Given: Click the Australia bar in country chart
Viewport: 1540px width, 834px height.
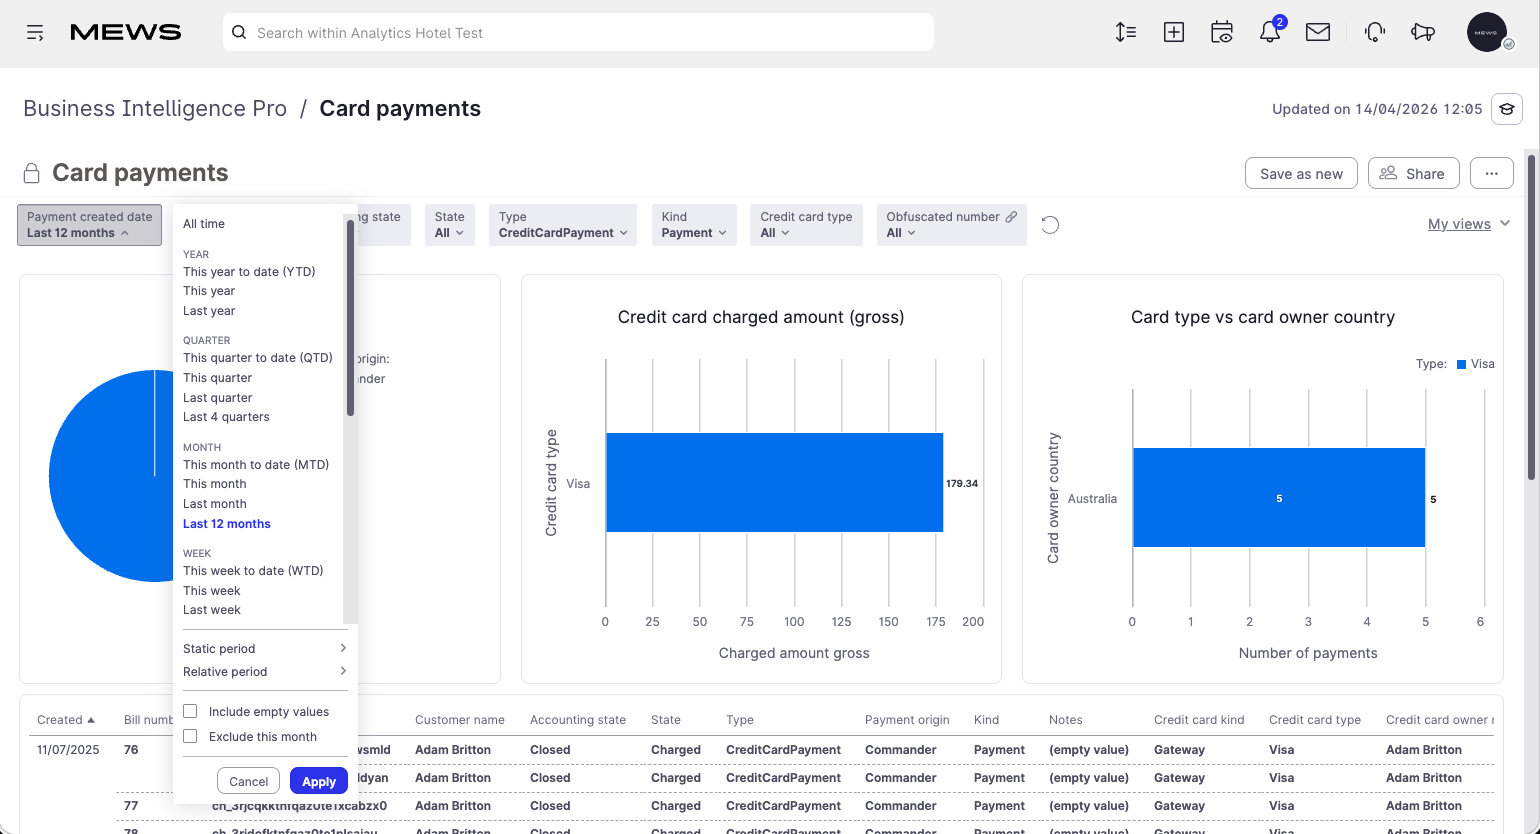Looking at the screenshot, I should [1278, 497].
